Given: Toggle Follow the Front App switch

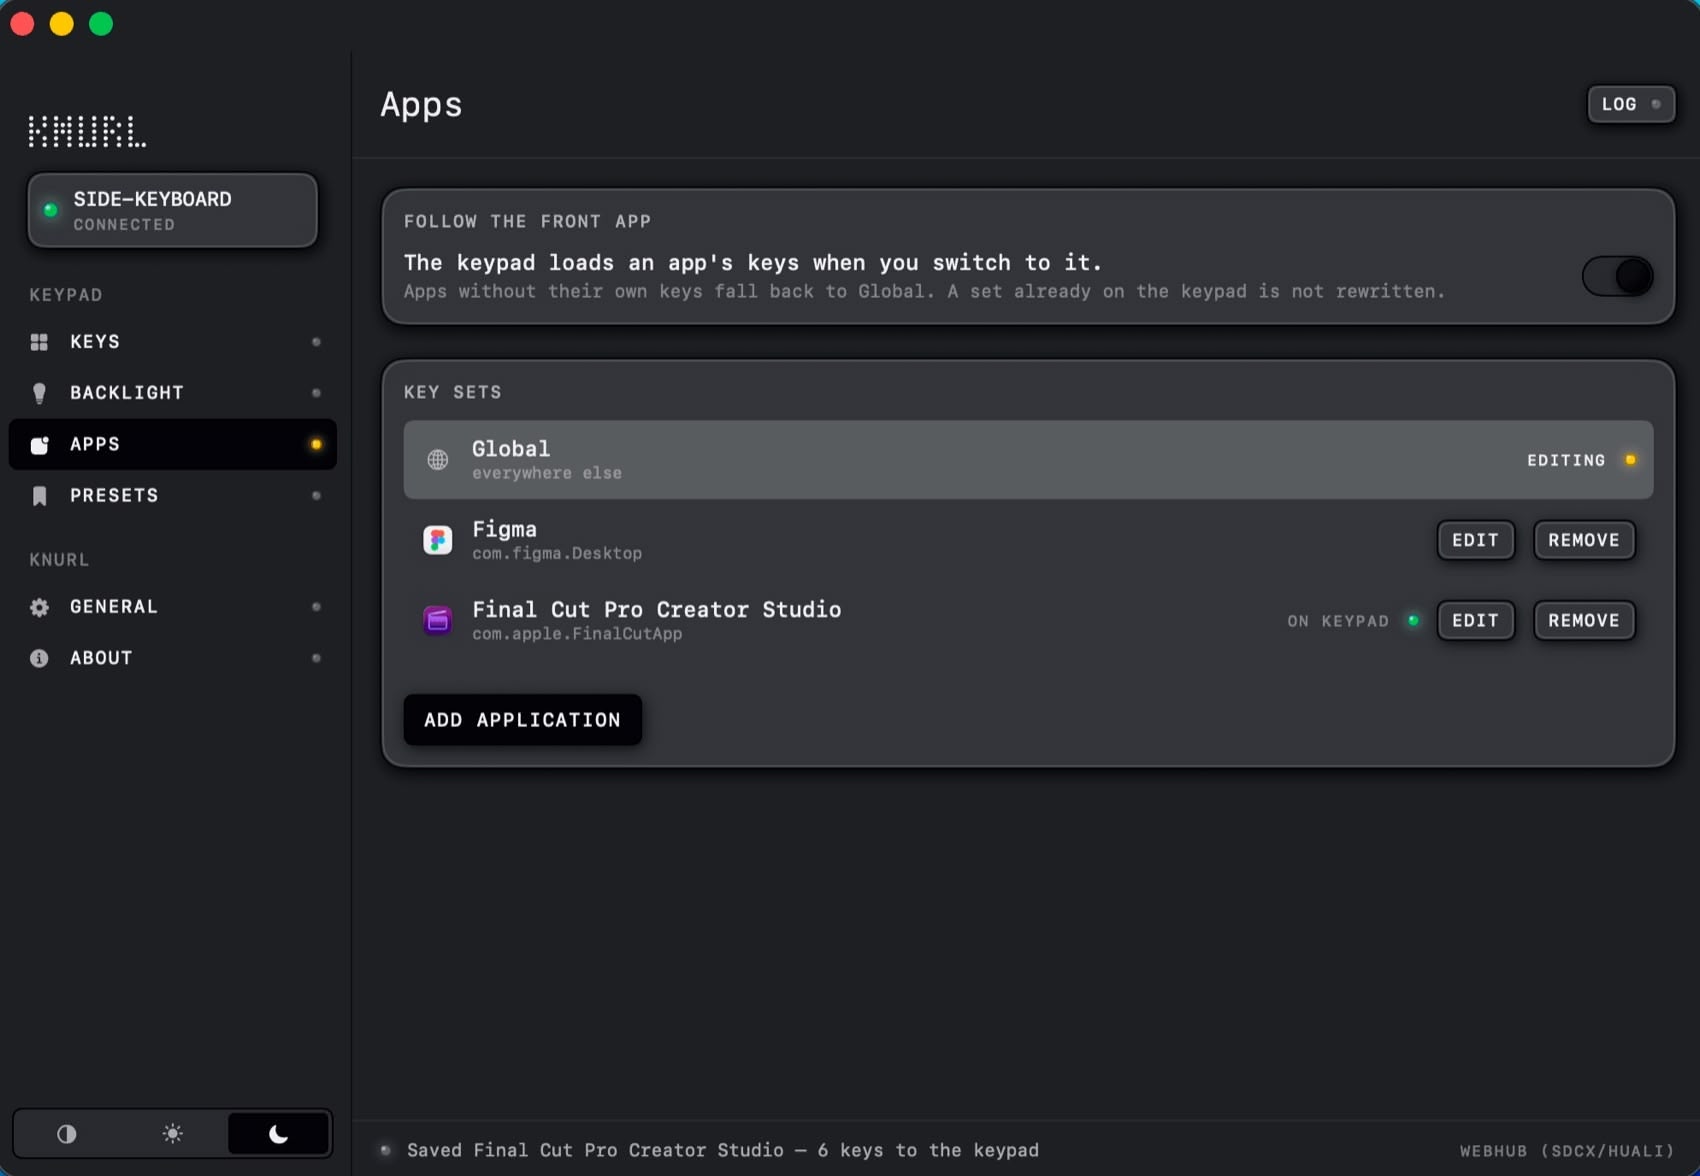Looking at the screenshot, I should [1617, 276].
